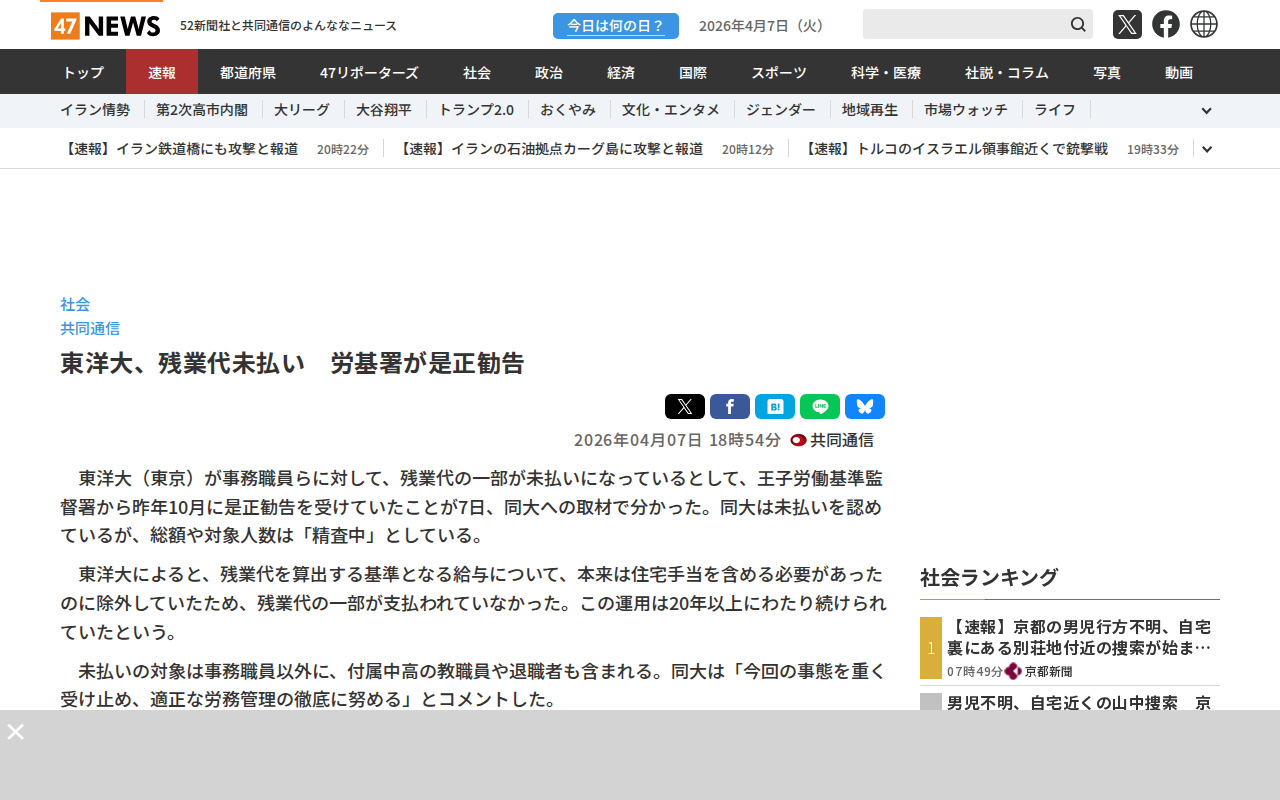This screenshot has width=1280, height=800.
Task: Select the 市場ウォッチ topic link
Action: pos(966,110)
